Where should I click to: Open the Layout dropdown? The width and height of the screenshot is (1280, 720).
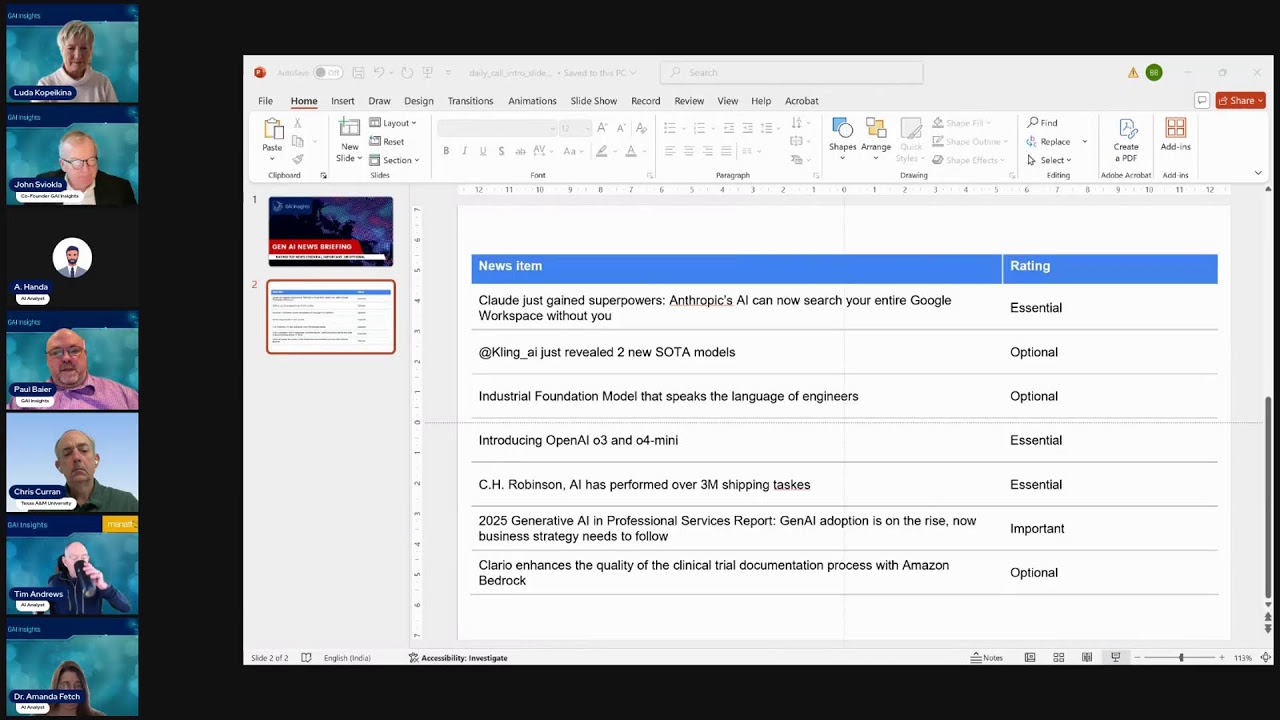393,123
